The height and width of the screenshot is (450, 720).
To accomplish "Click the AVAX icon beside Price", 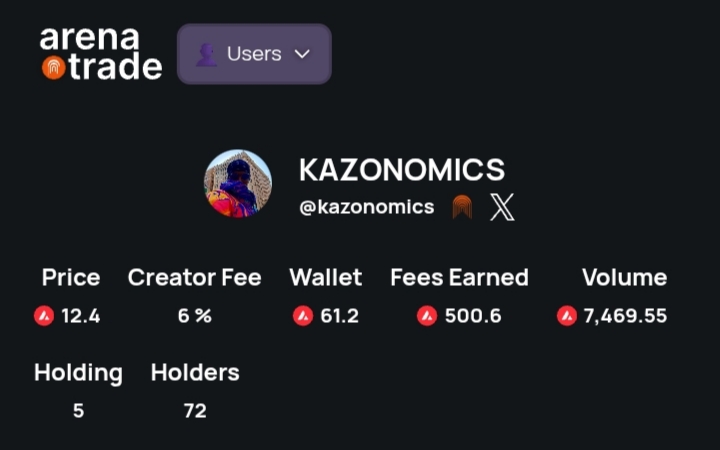I will tap(44, 316).
